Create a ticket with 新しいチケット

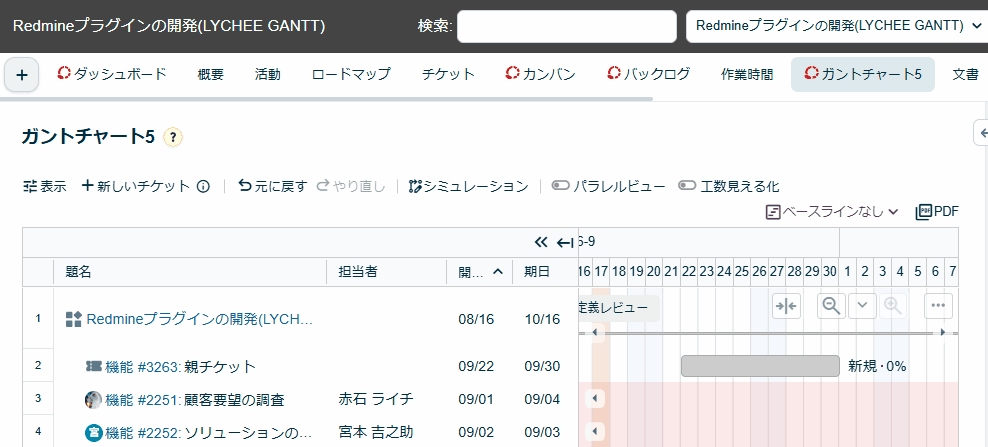pyautogui.click(x=136, y=187)
